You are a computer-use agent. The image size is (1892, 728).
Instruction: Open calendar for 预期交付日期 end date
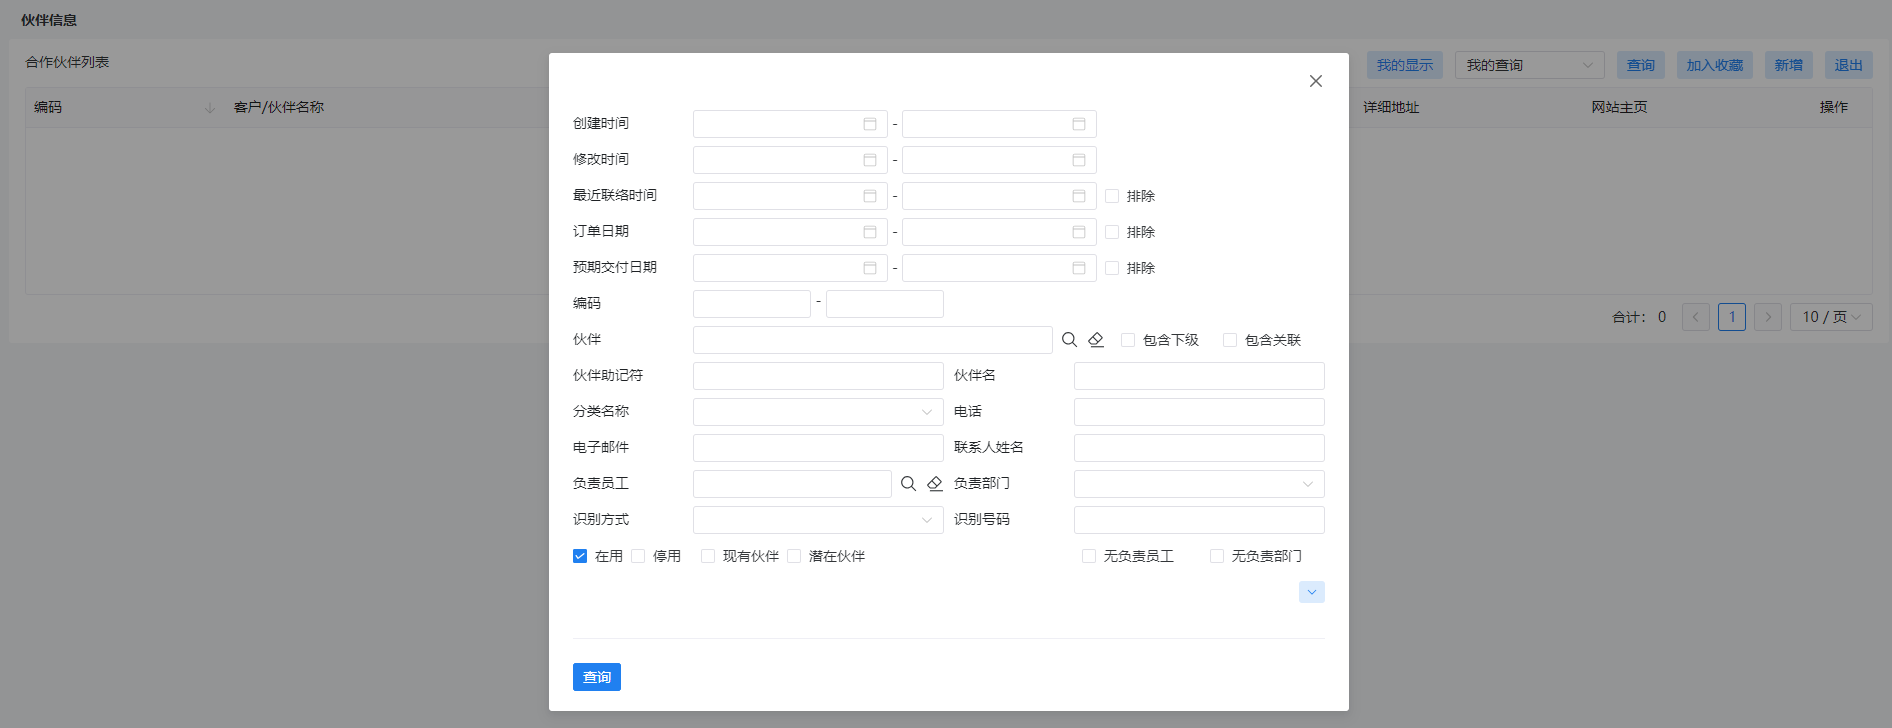click(1079, 268)
